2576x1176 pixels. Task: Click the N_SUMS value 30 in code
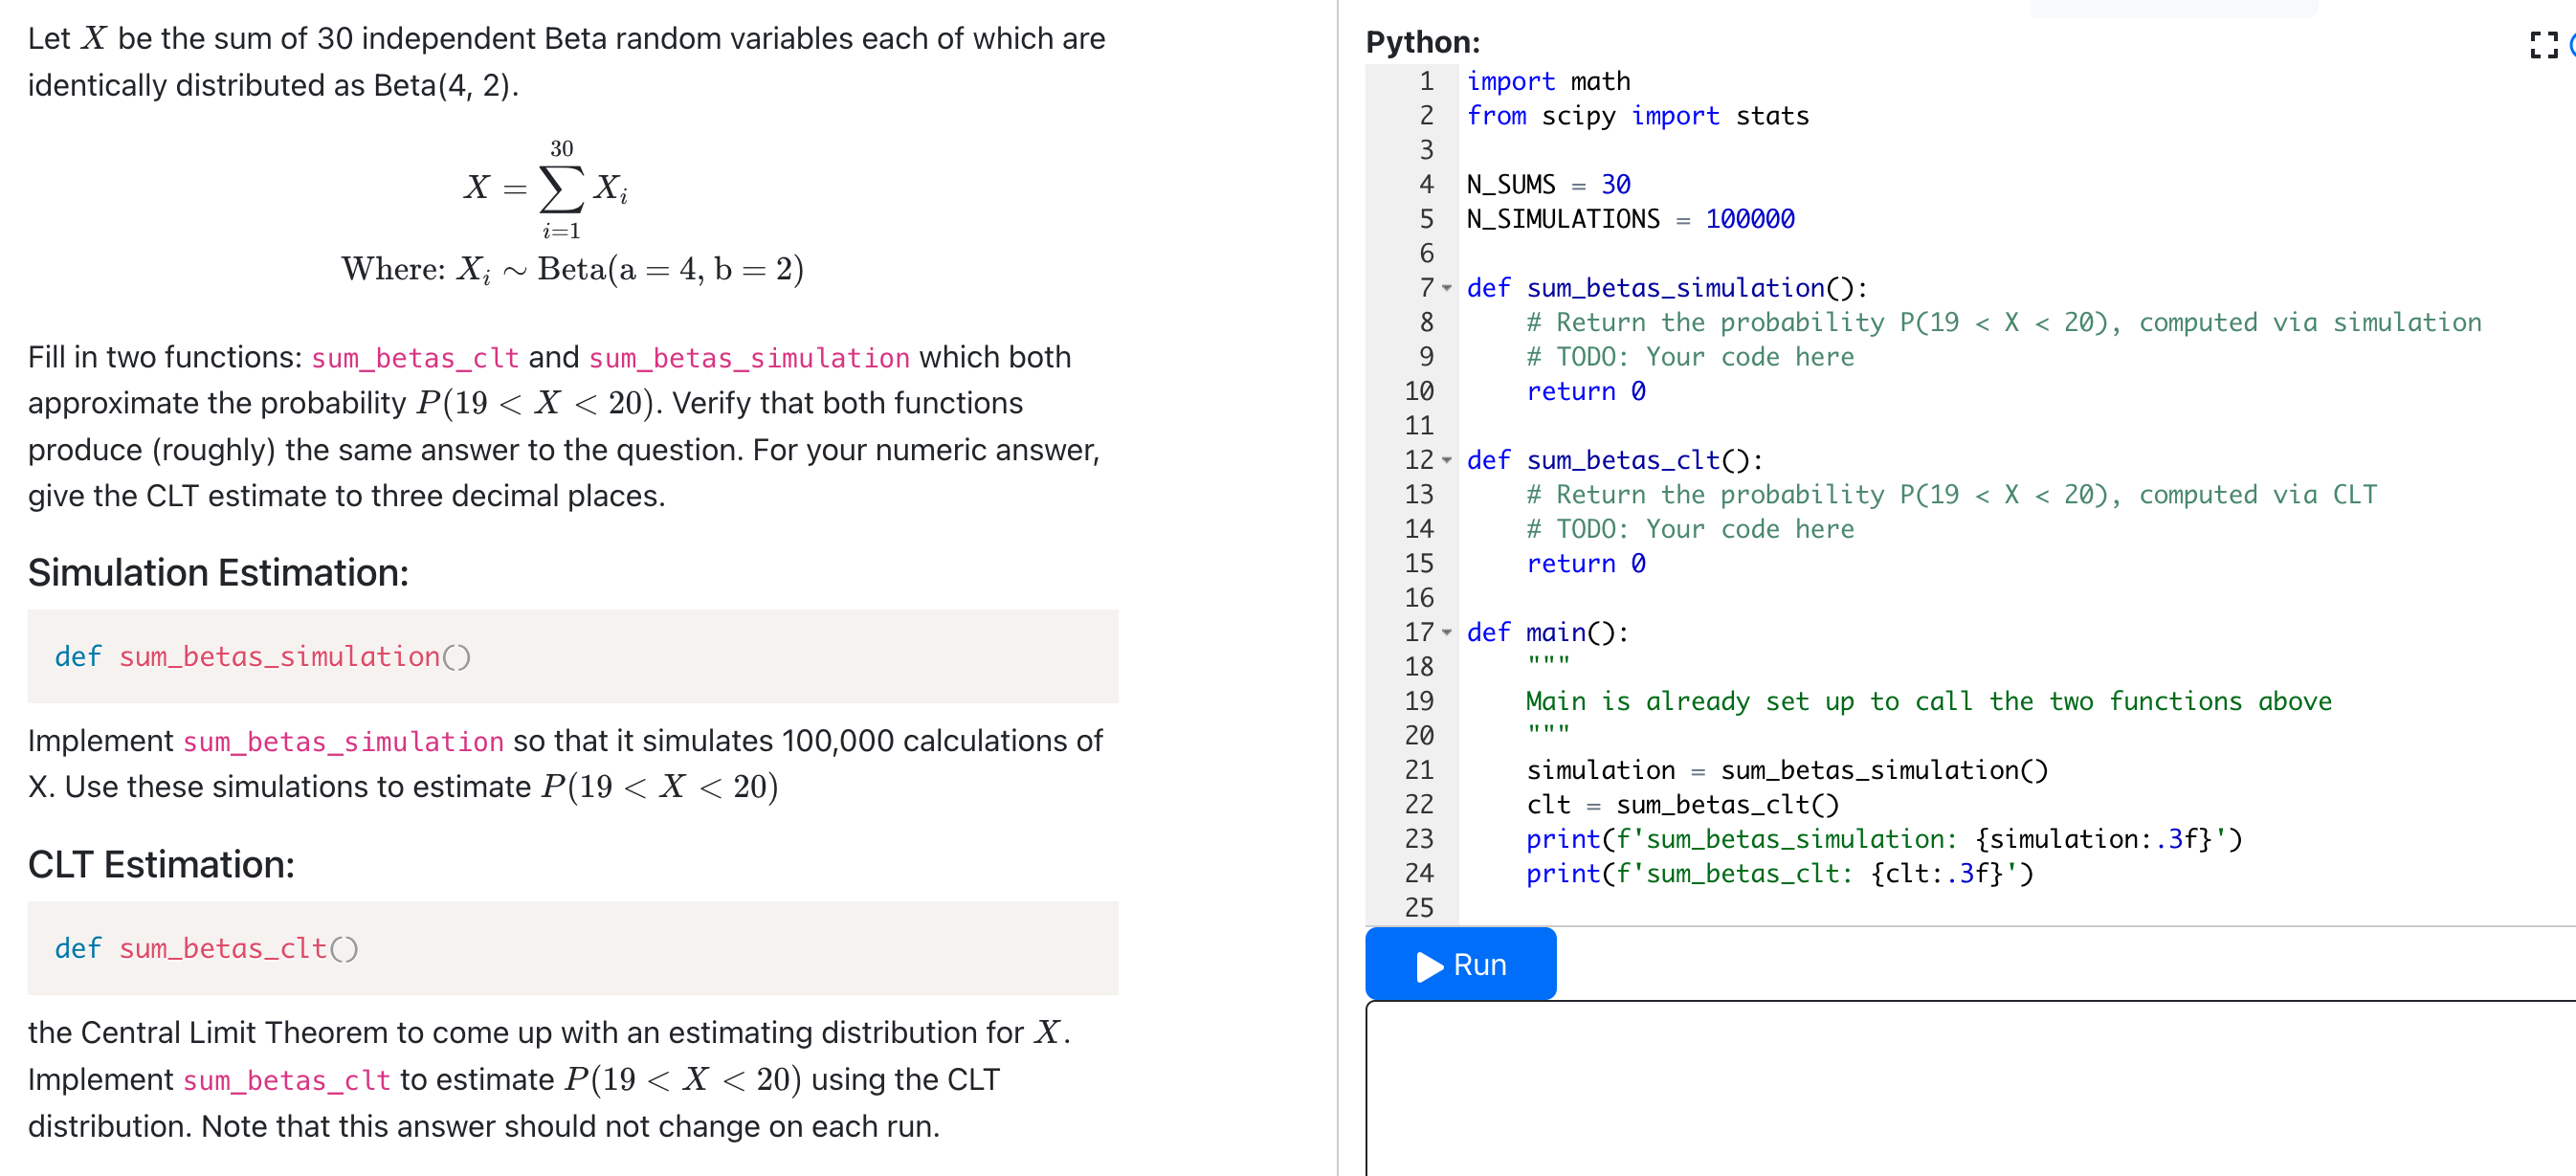tap(1615, 185)
